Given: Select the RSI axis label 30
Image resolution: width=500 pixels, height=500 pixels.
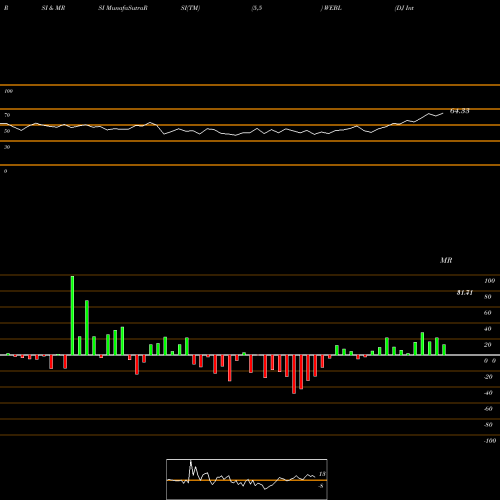Looking at the screenshot, I should [7, 147].
